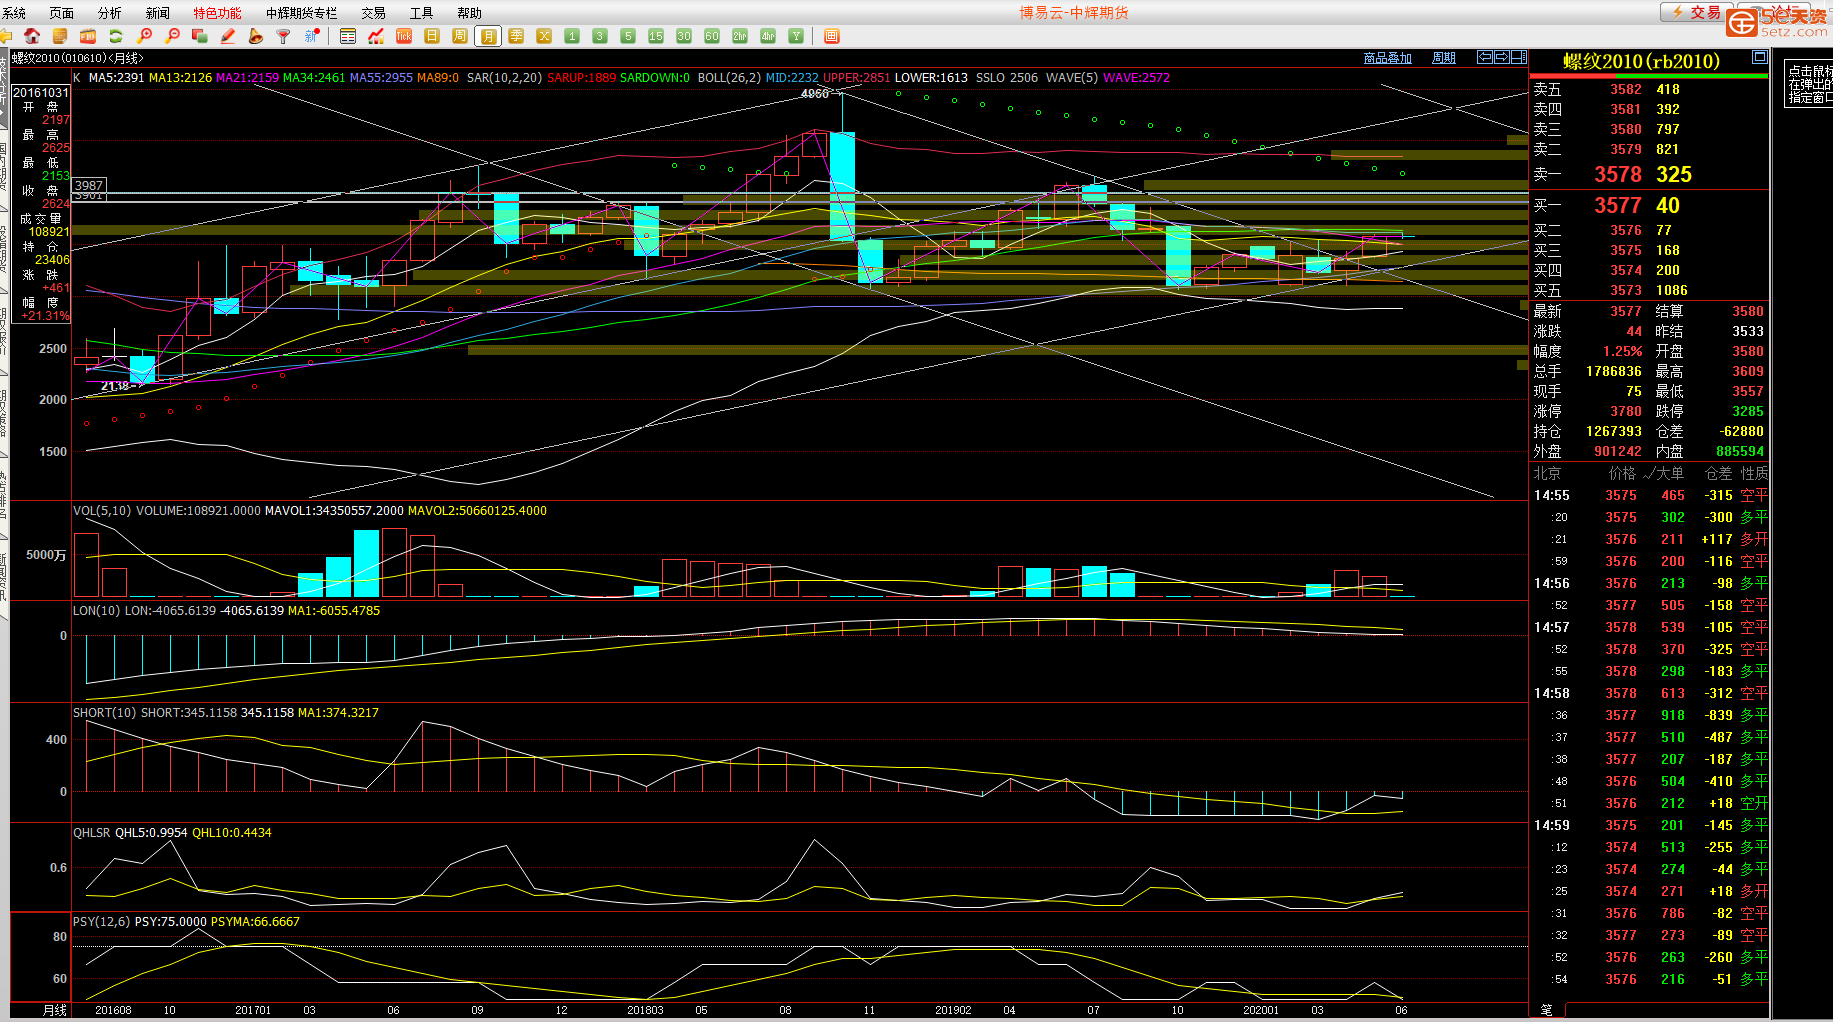
Task: Open the 交易 menu in menu bar
Action: pyautogui.click(x=374, y=13)
